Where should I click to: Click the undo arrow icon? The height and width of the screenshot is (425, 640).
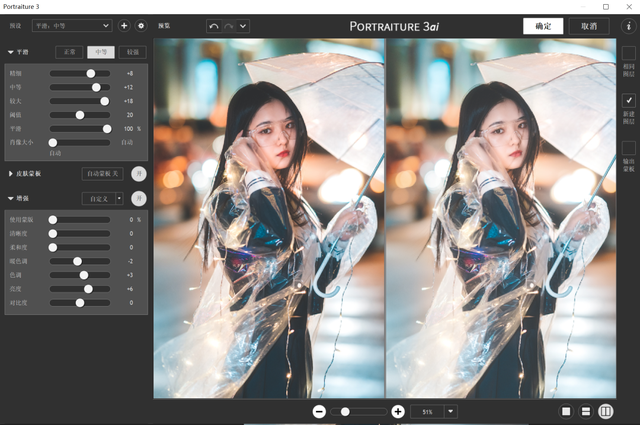point(212,25)
